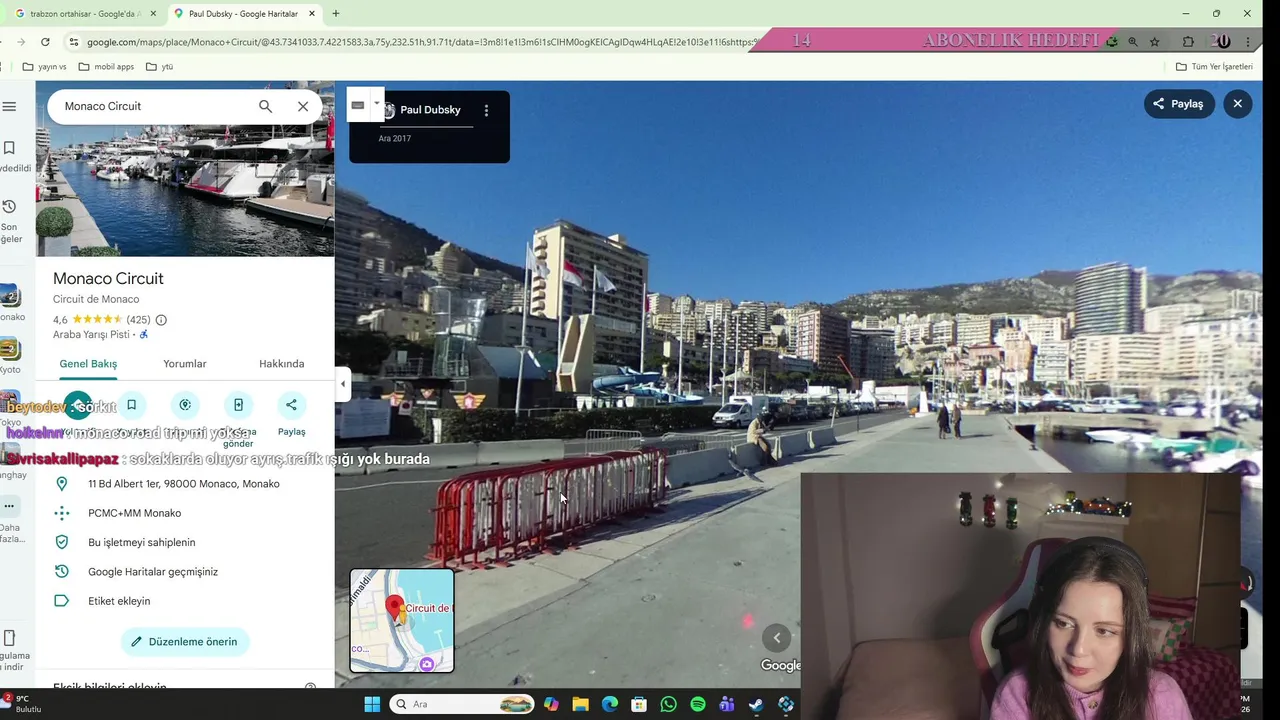Open the Chrome three-dot menu
The image size is (1280, 720).
click(1248, 42)
